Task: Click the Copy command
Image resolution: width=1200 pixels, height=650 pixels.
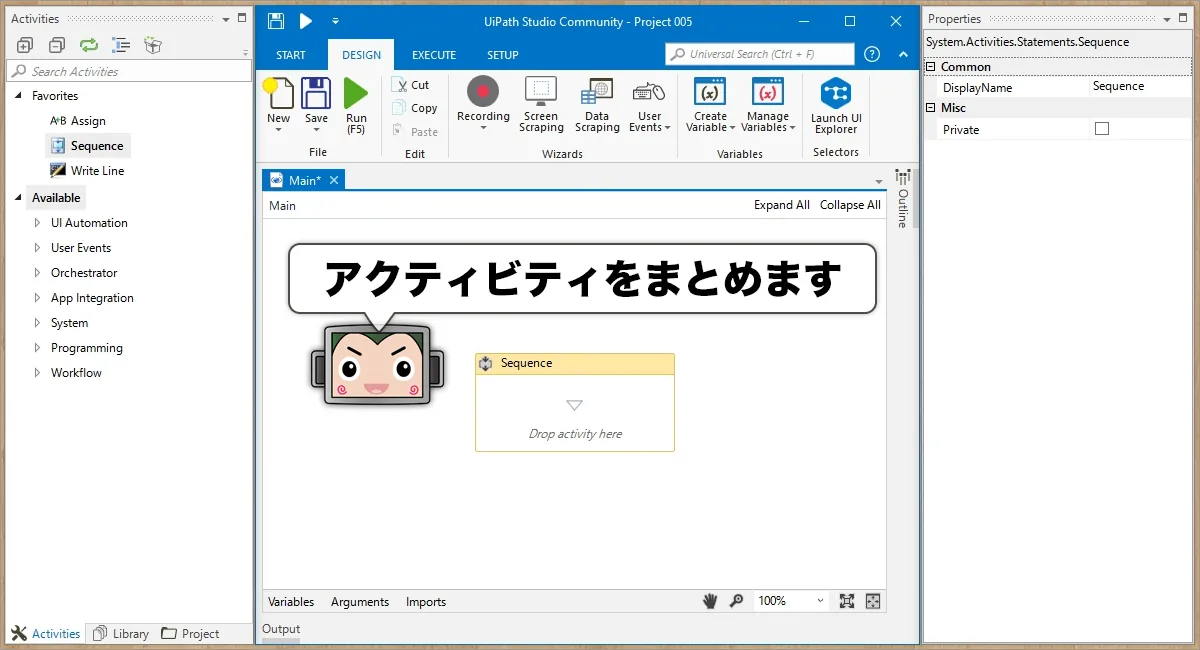Action: [x=415, y=108]
